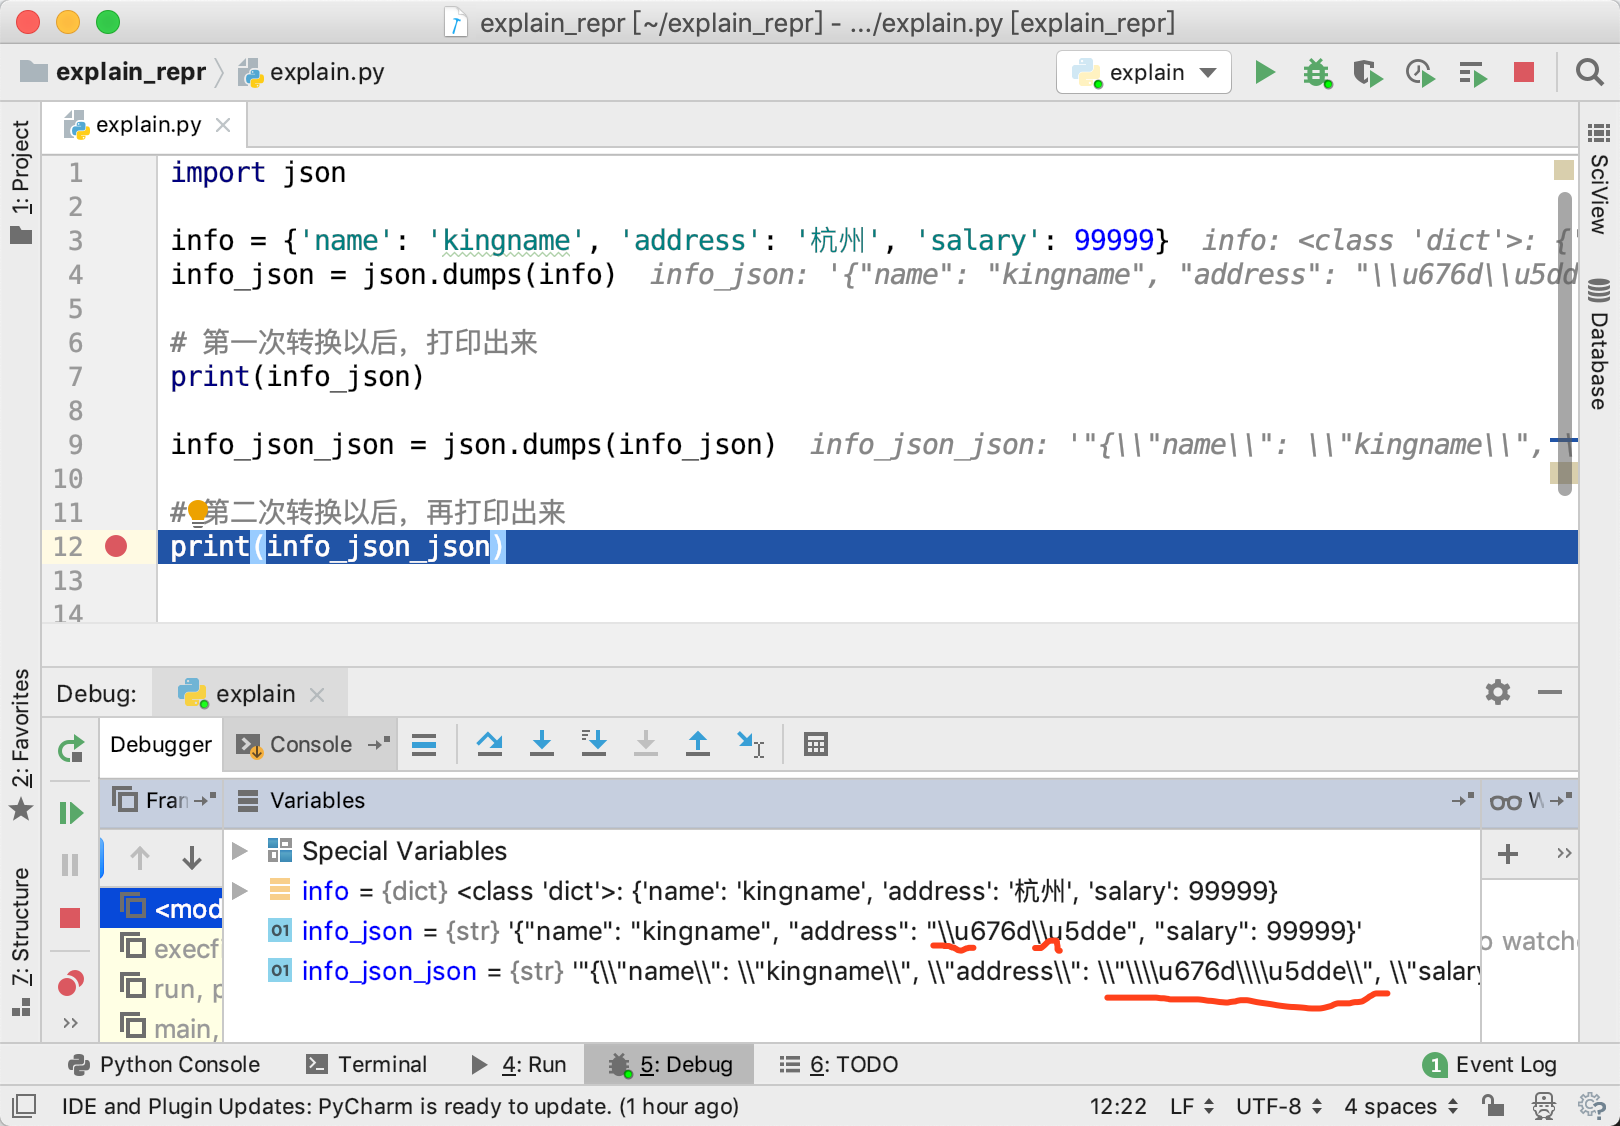1620x1126 pixels.
Task: Toggle the breakpoint on line 12
Action: coord(116,546)
